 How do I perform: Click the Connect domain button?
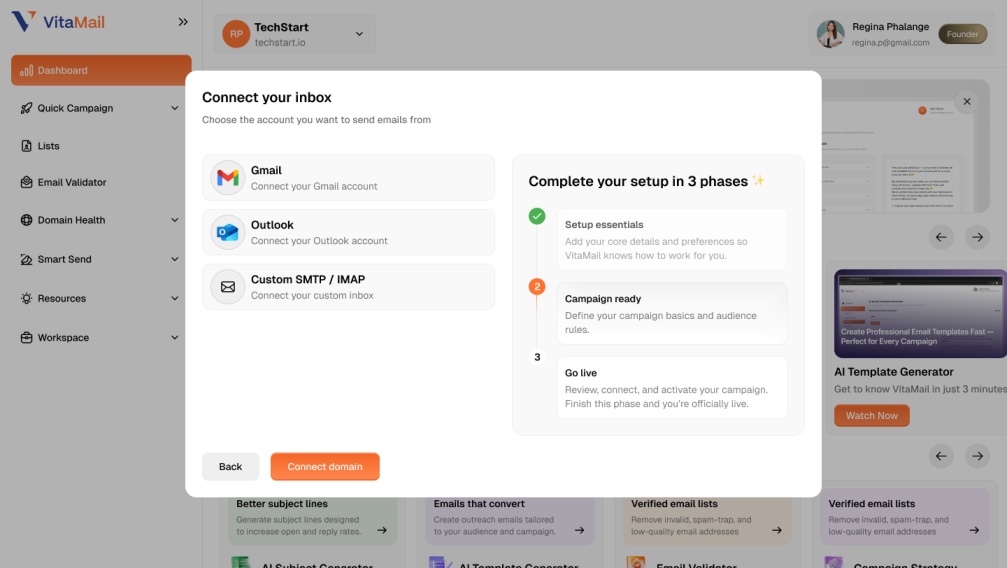click(325, 466)
